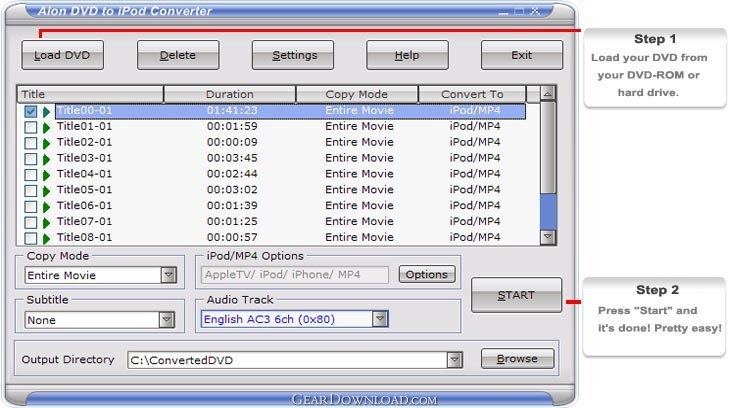Click the green play arrow for Title02-01
Viewport: 730px width, 408px height.
46,143
